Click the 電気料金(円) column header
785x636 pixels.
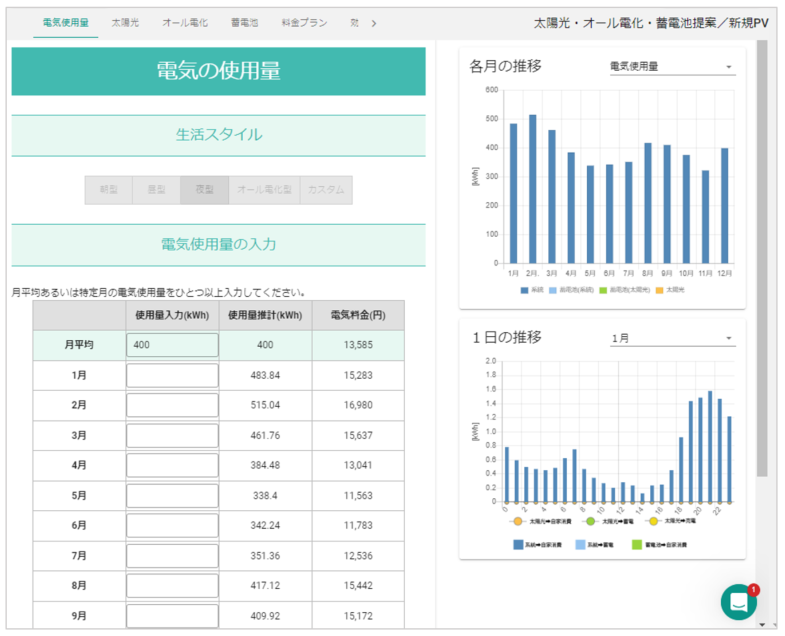(358, 315)
